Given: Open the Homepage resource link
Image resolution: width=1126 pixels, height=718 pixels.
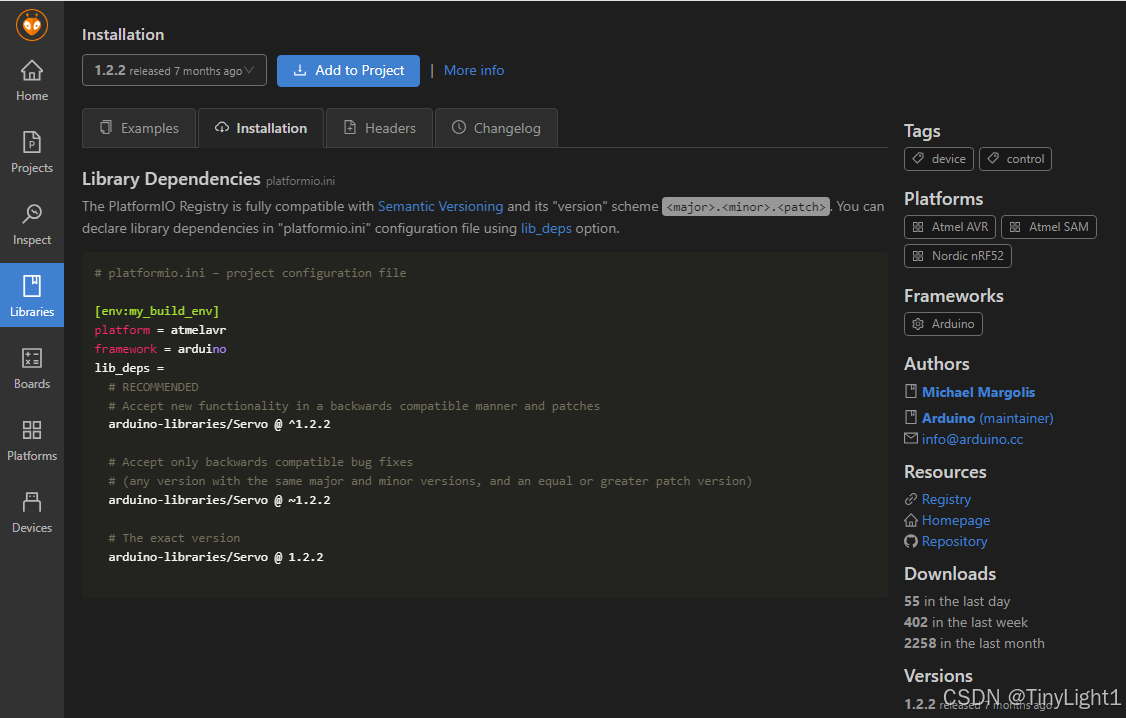Looking at the screenshot, I should click(x=956, y=520).
